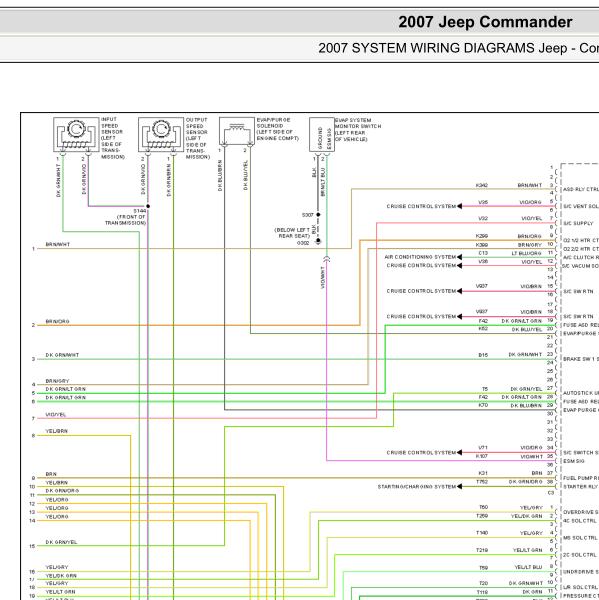The width and height of the screenshot is (599, 600).
Task: Click the 'S/C VENT SOL' pin label
Action: point(581,206)
